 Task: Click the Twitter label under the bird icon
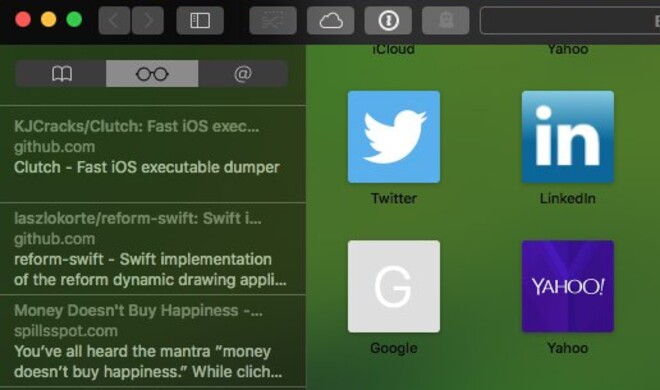394,198
